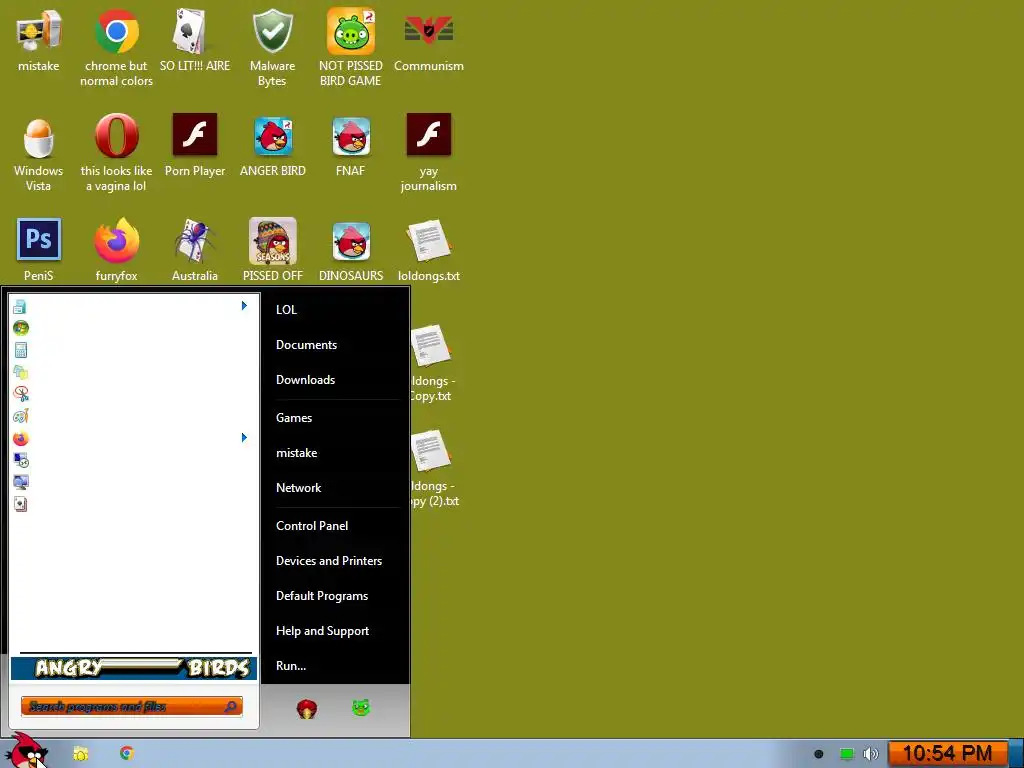Open the monitor projector icon in Start menu
1024x768 pixels.
pos(20,482)
